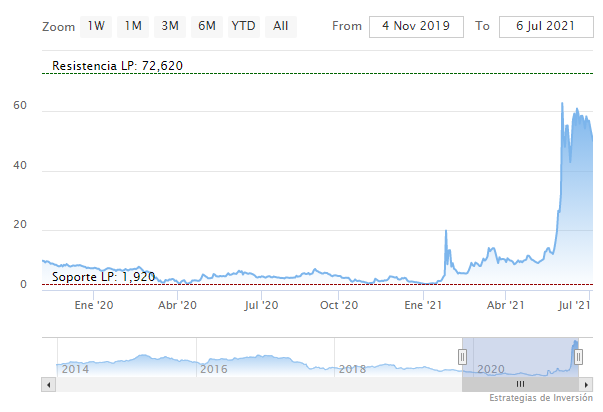The width and height of the screenshot is (603, 412).
Task: Choose the YTD zoom option
Action: coord(243,26)
